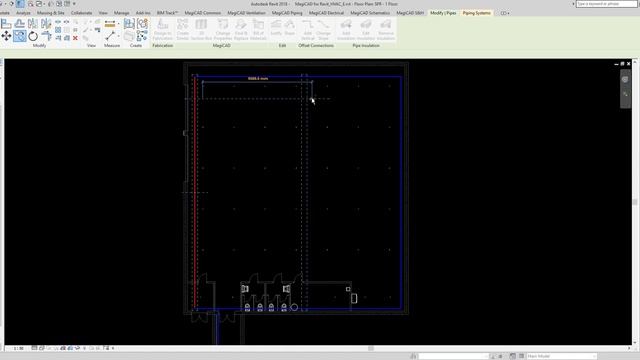This screenshot has height=360, width=640.
Task: Click Find & Replace in MagiCAD panel
Action: point(241,29)
